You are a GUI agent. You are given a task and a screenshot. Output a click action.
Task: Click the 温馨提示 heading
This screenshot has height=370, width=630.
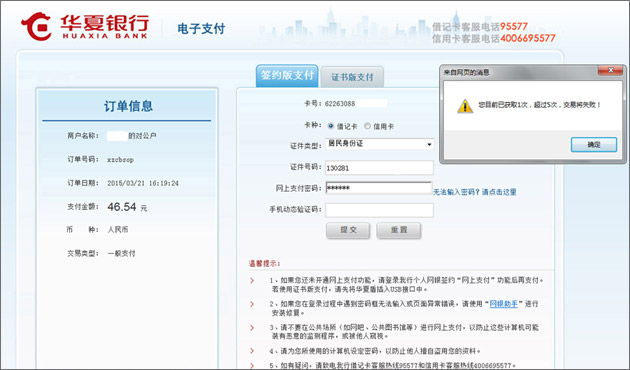click(264, 264)
